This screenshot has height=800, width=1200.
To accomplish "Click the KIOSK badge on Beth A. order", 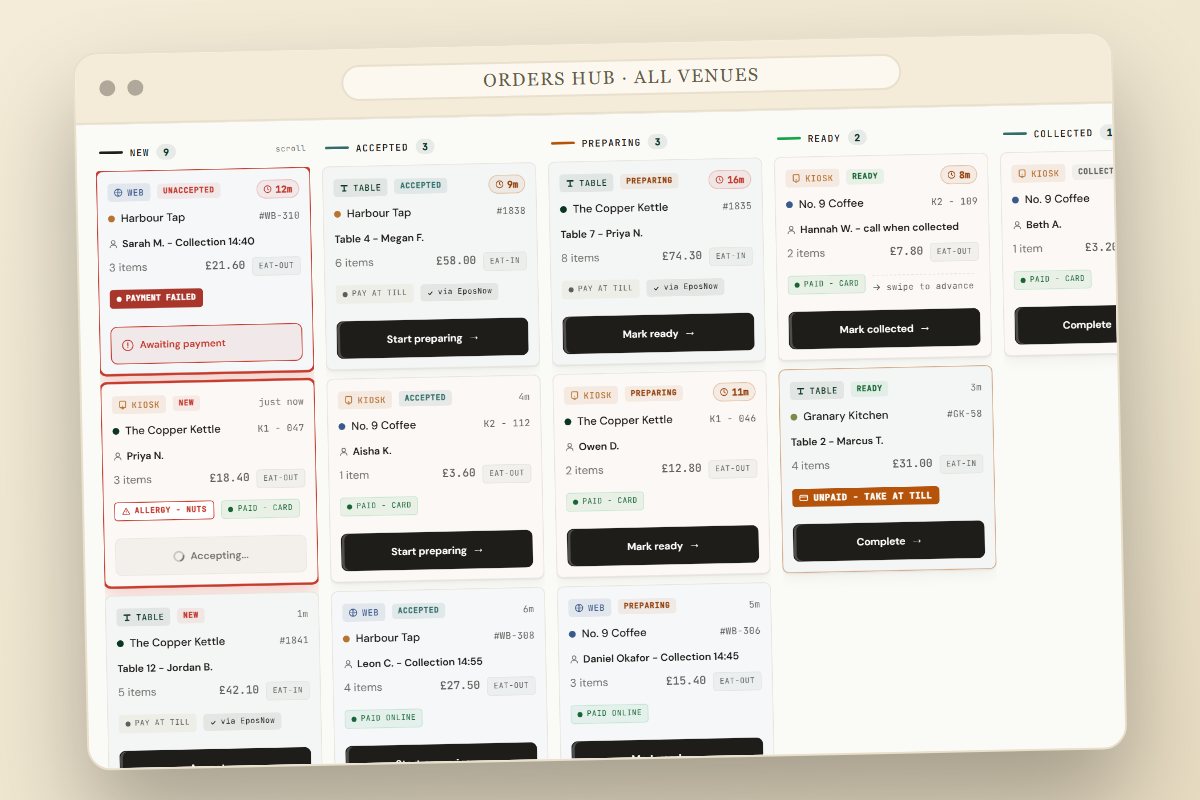I will pyautogui.click(x=1038, y=173).
